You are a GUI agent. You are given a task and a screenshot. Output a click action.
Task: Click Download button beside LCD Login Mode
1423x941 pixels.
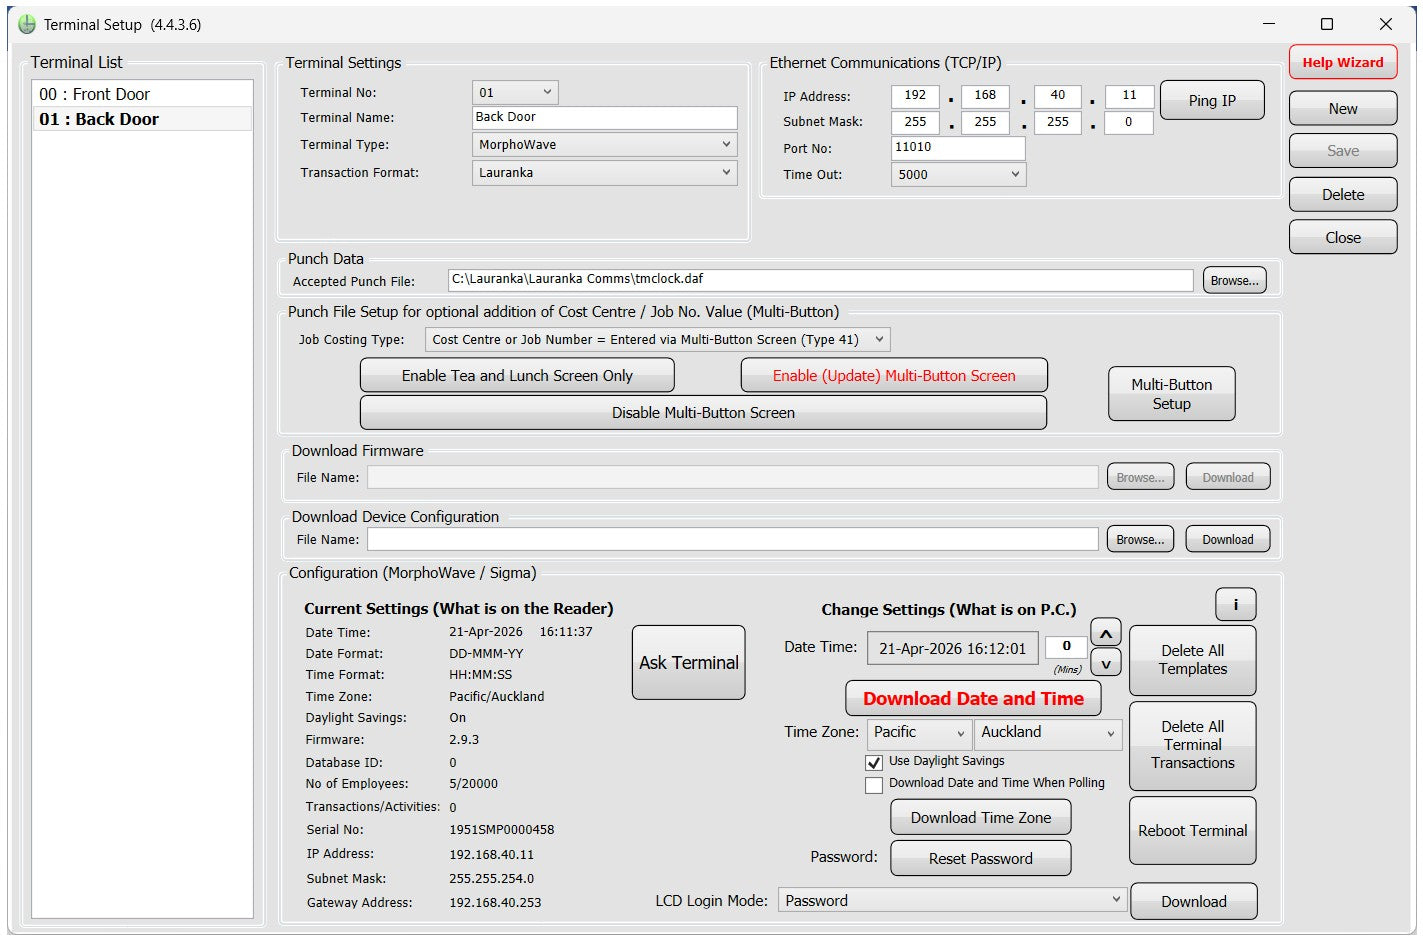[x=1194, y=902]
